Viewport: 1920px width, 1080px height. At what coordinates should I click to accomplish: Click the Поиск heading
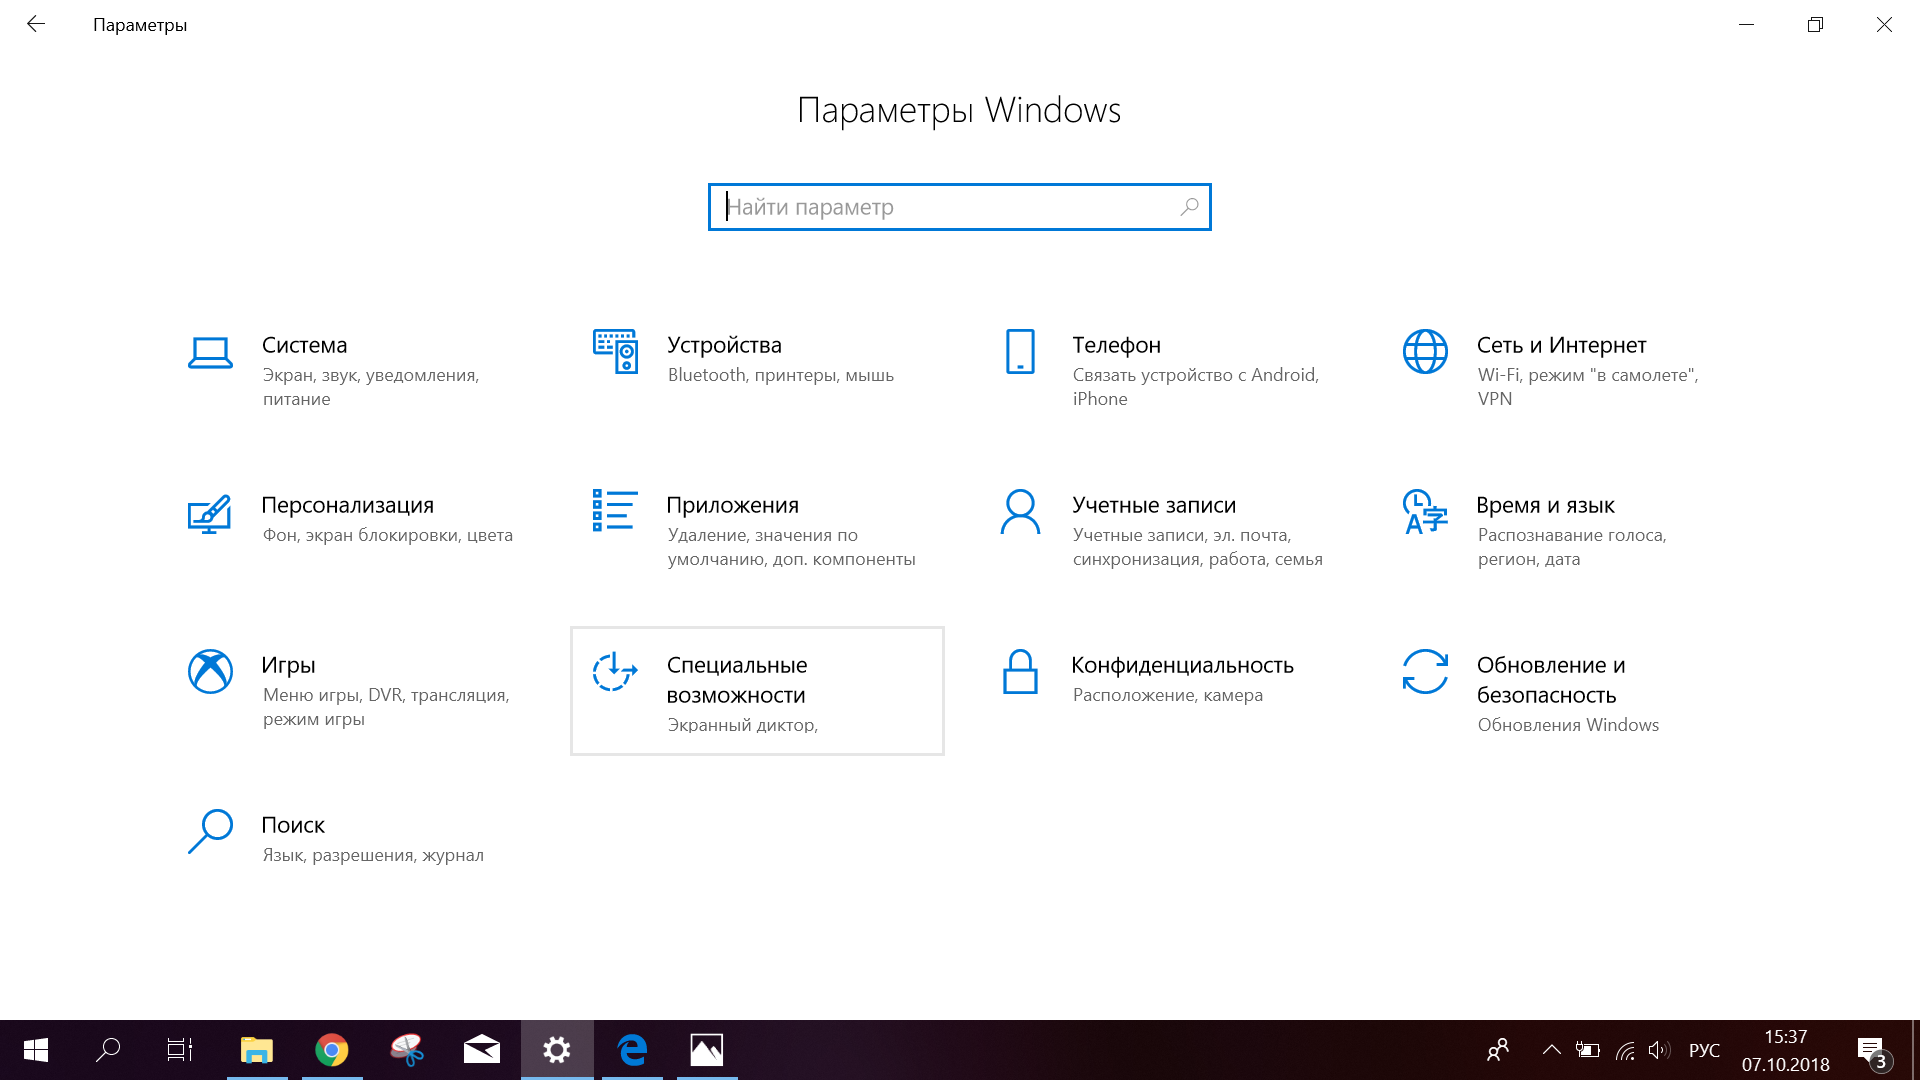(293, 825)
